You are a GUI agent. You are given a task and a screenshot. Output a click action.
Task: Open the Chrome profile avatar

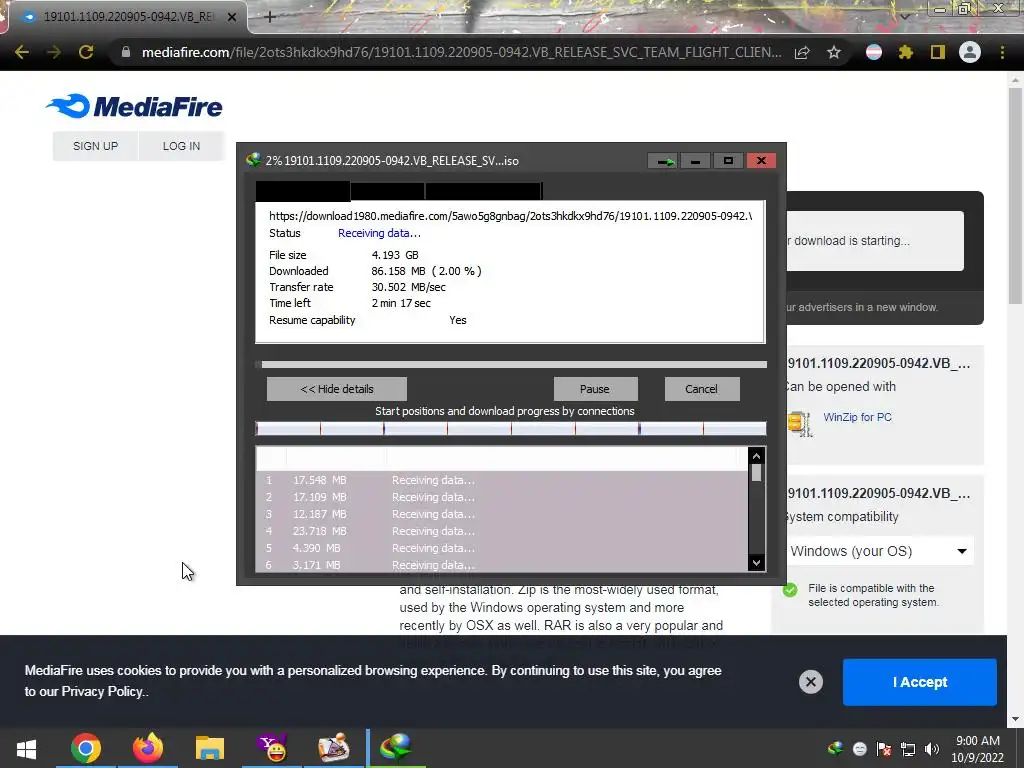coord(970,52)
